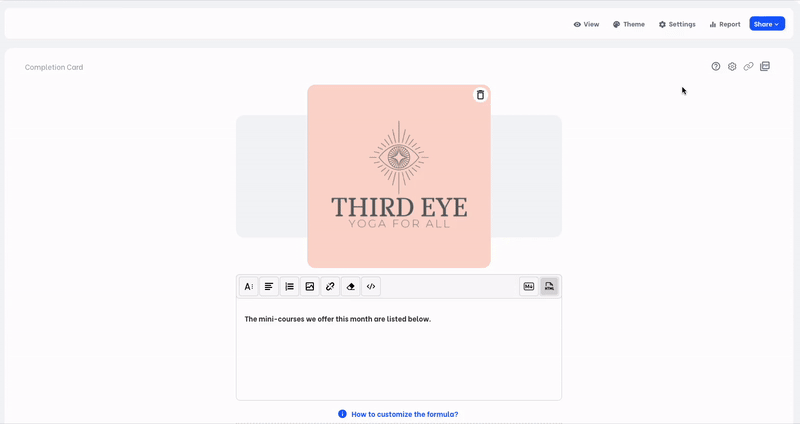Click the Third Eye logo image
This screenshot has width=800, height=424.
399,176
